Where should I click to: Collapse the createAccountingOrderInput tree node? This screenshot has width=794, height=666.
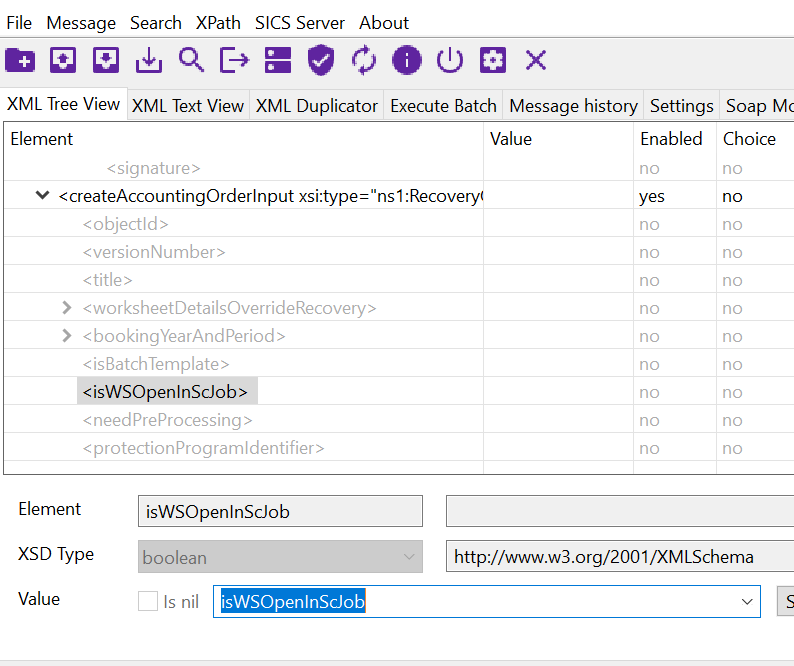pos(42,196)
